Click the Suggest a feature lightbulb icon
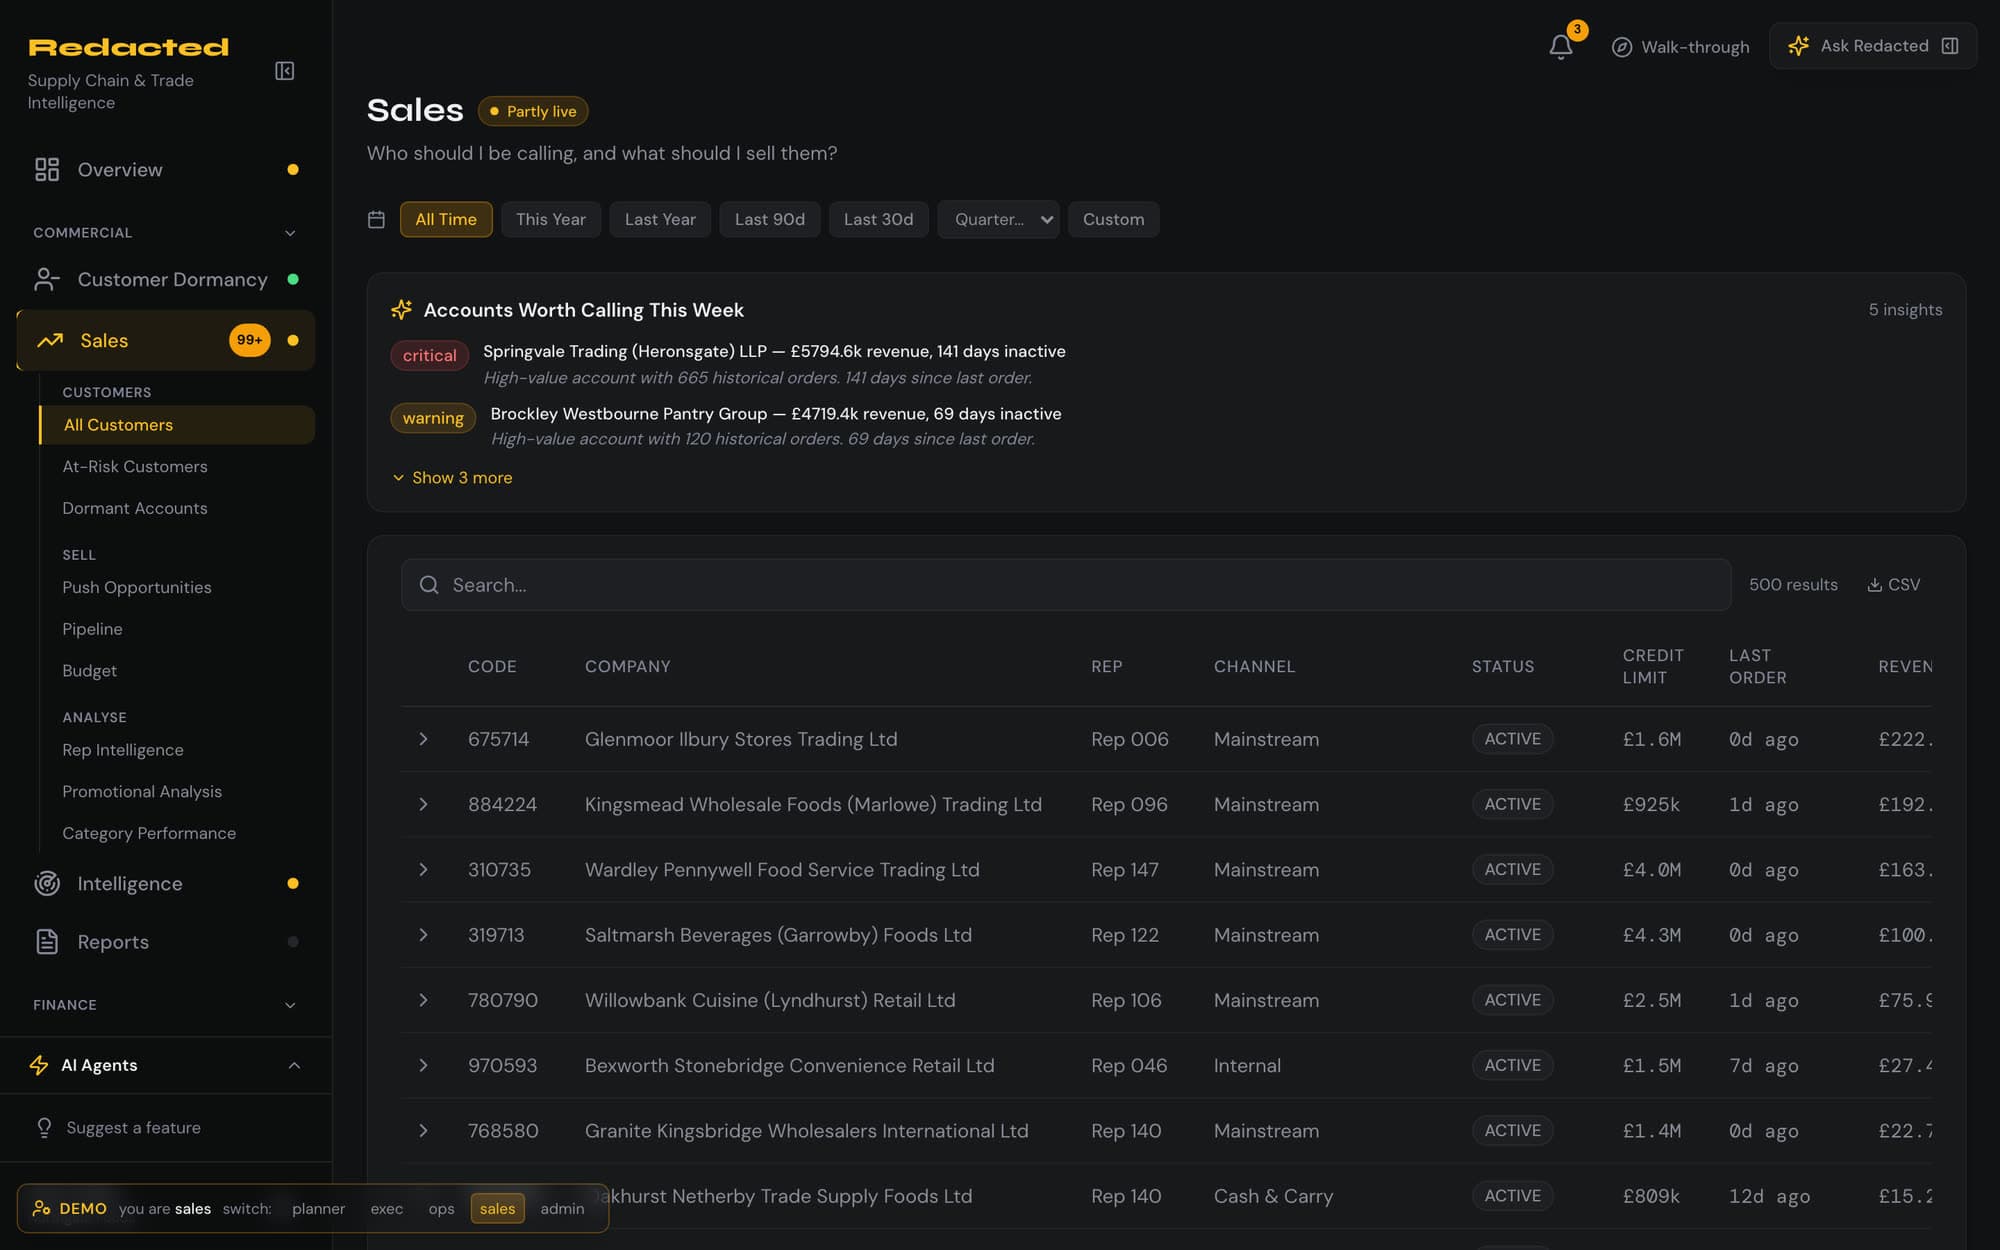Screen dimensions: 2000x1250 [x=44, y=1127]
